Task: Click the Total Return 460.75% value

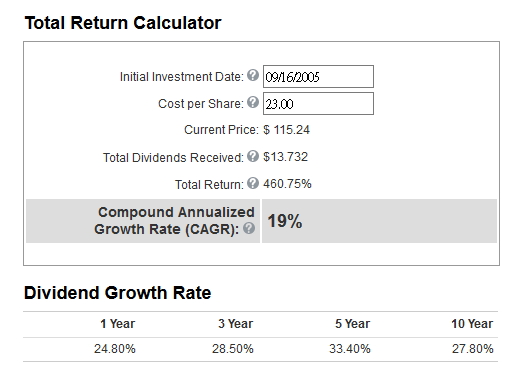Action: pos(287,184)
